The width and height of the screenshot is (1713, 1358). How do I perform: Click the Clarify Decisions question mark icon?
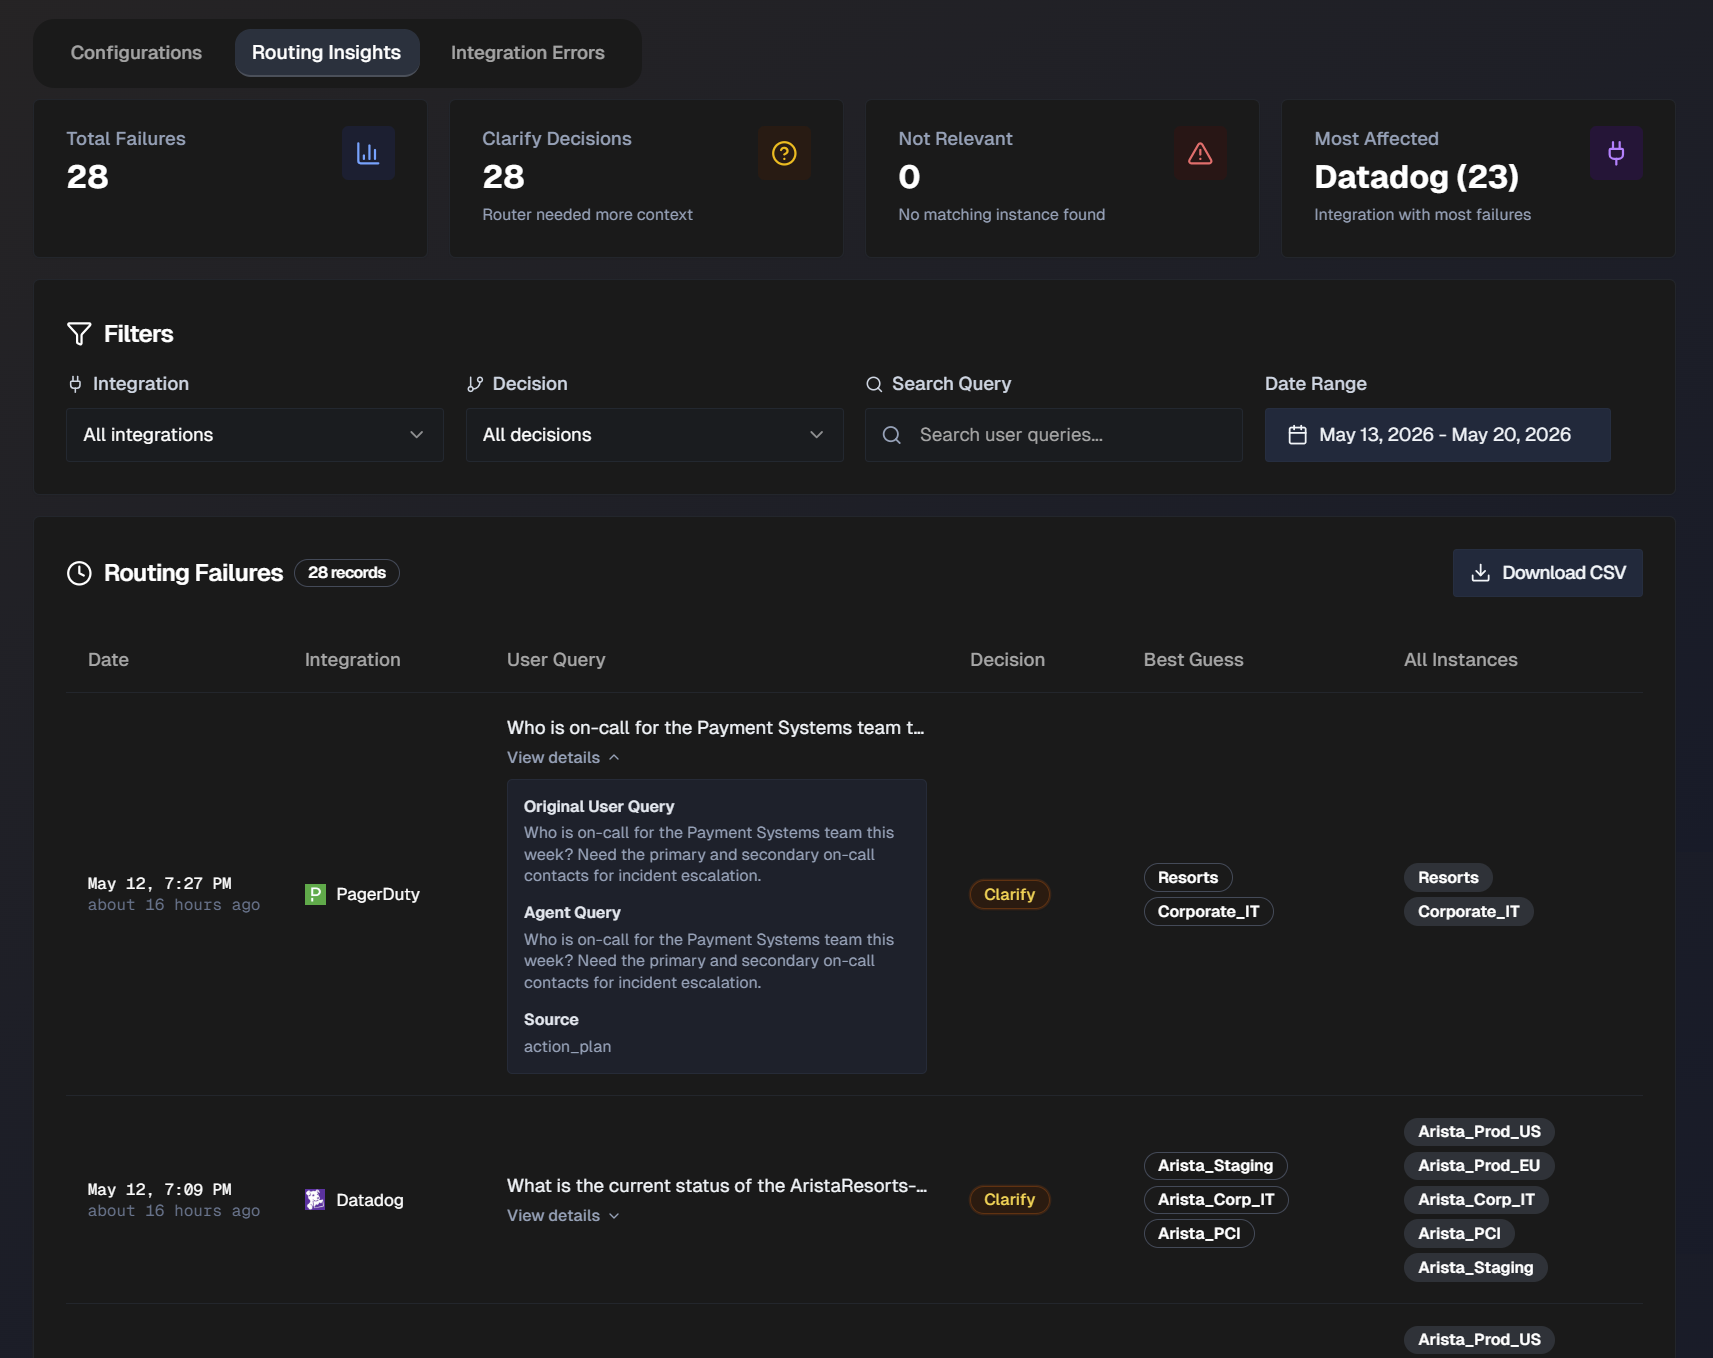[x=784, y=153]
